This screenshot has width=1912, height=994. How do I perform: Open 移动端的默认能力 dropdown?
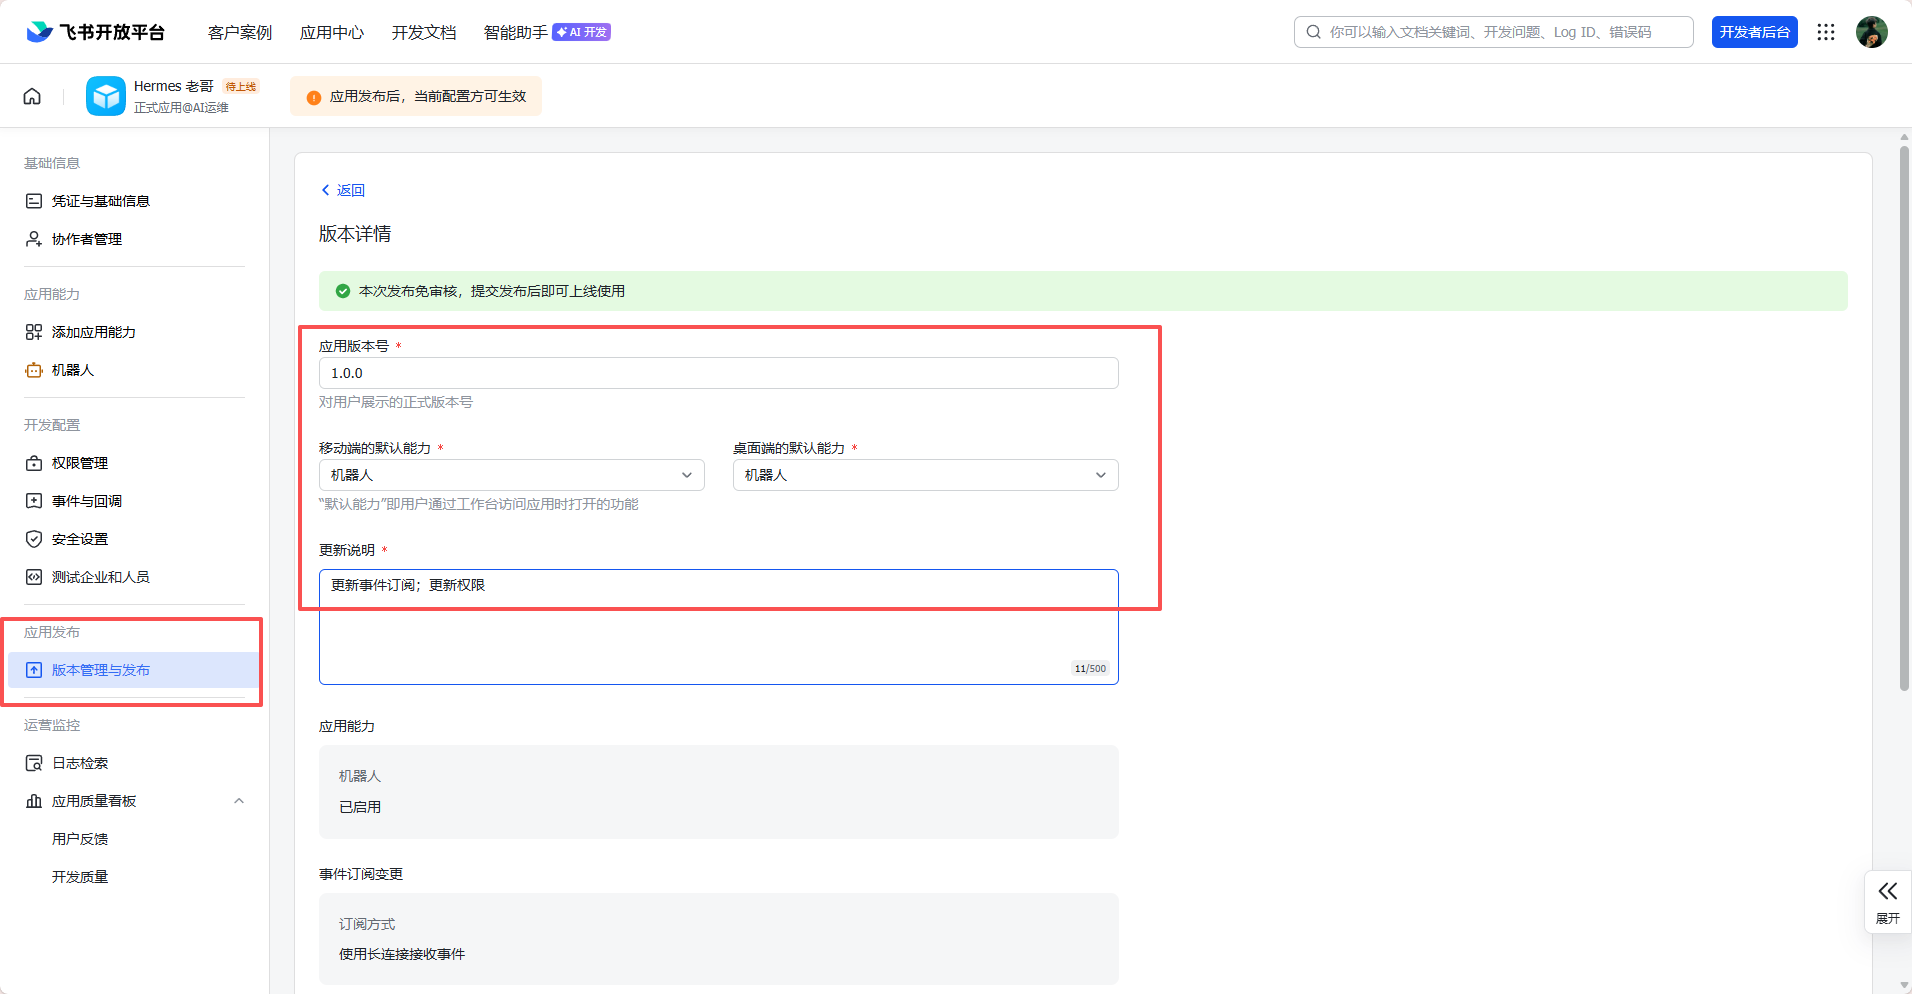pos(512,475)
